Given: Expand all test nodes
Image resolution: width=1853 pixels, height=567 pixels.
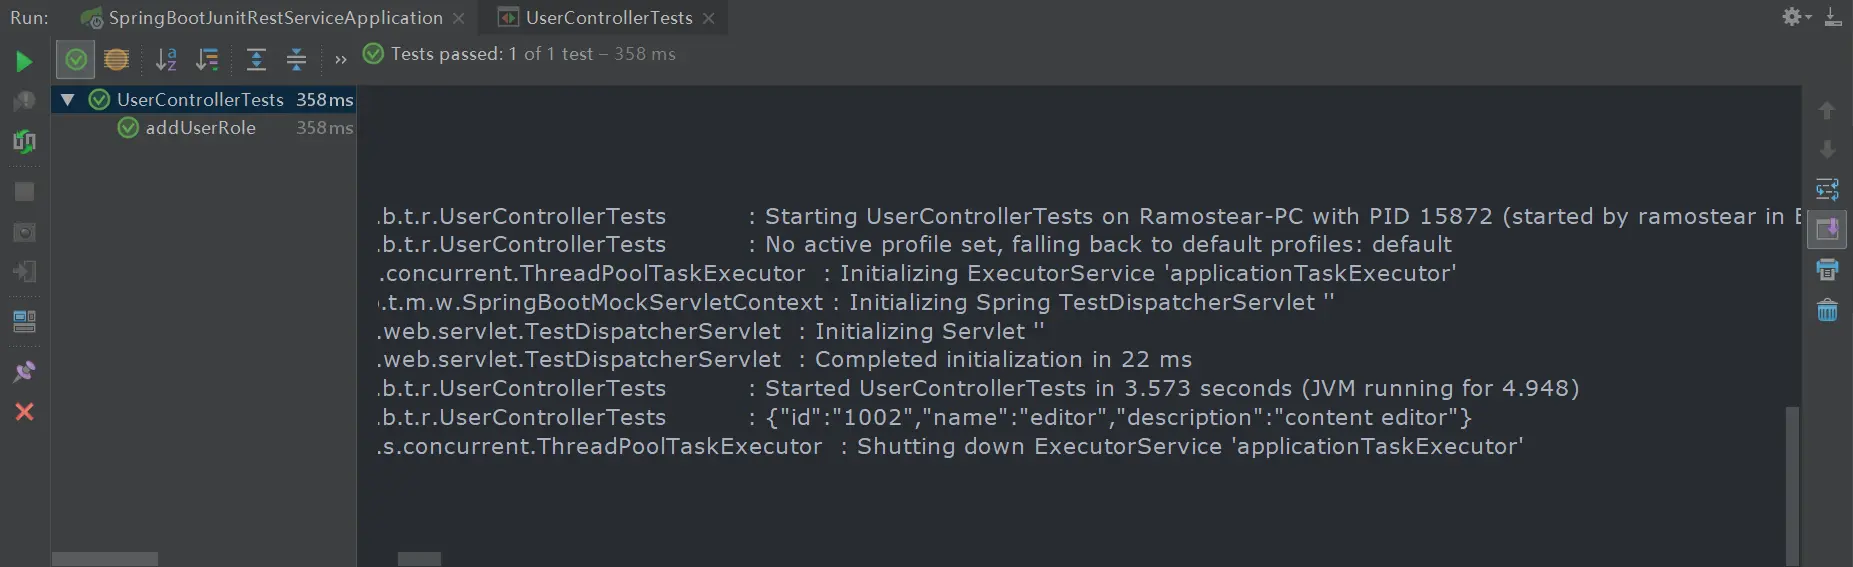Looking at the screenshot, I should click(x=256, y=60).
